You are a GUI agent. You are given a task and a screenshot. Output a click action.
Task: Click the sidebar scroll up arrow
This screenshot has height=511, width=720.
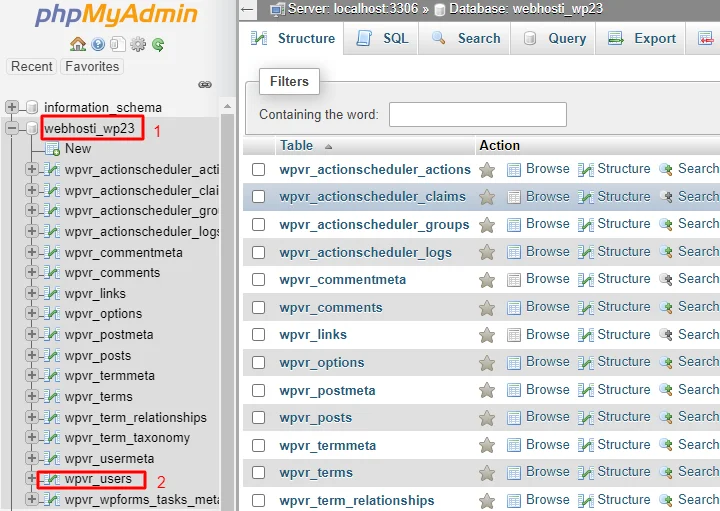(227, 106)
